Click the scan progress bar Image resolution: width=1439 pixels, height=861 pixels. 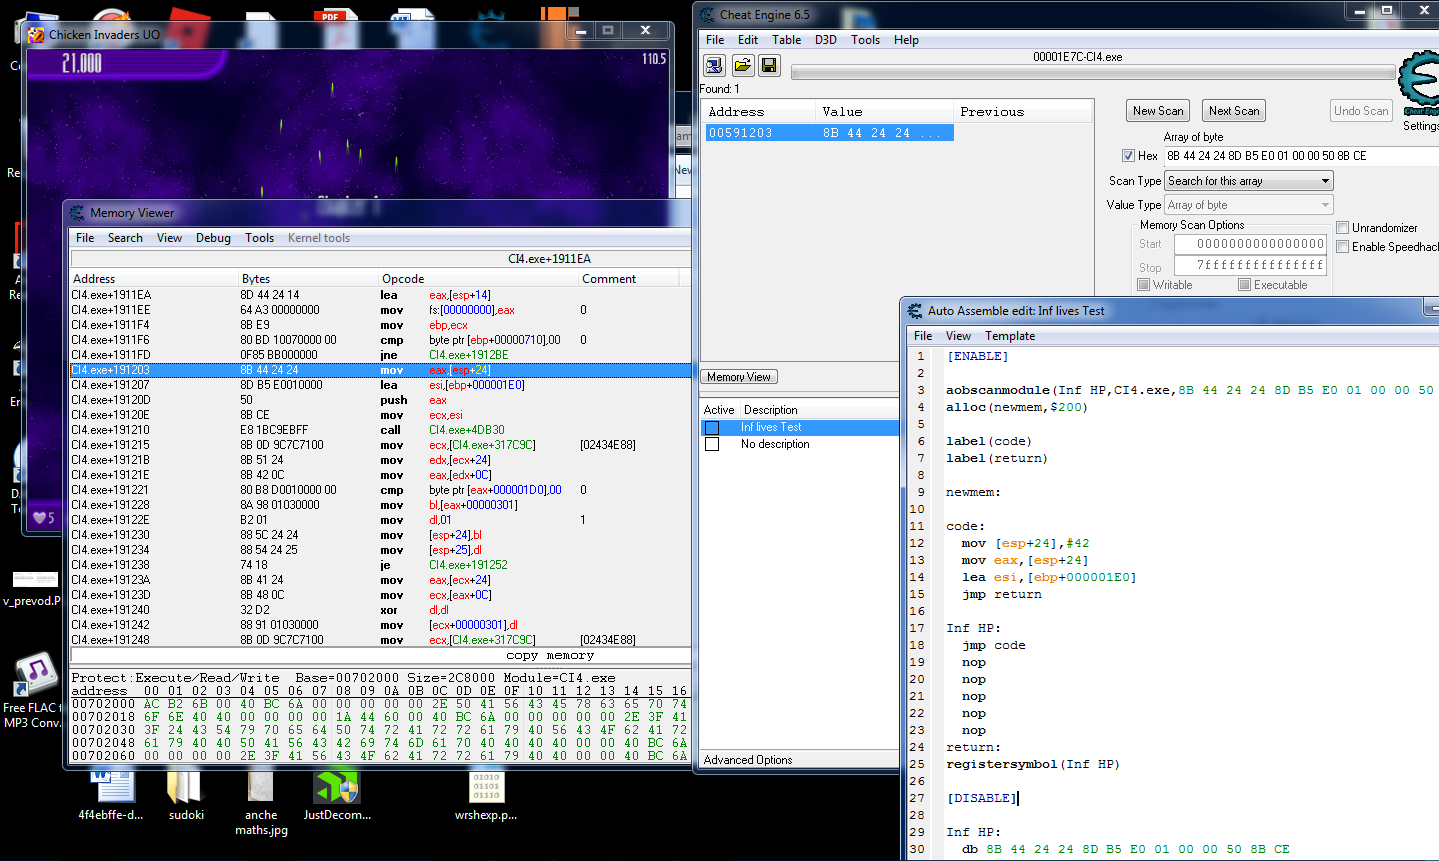point(1093,73)
